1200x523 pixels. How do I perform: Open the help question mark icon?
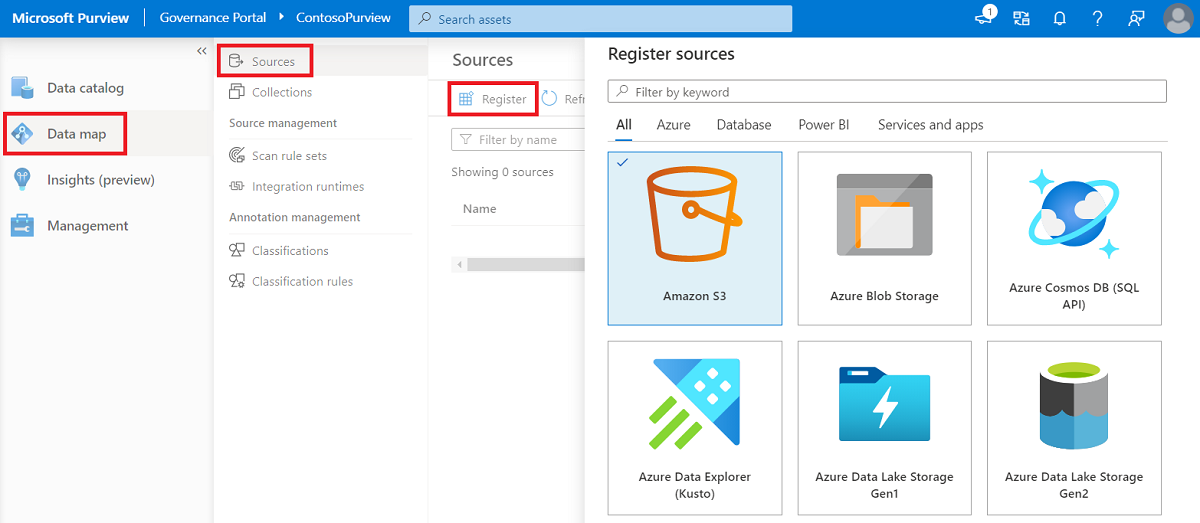click(x=1097, y=18)
